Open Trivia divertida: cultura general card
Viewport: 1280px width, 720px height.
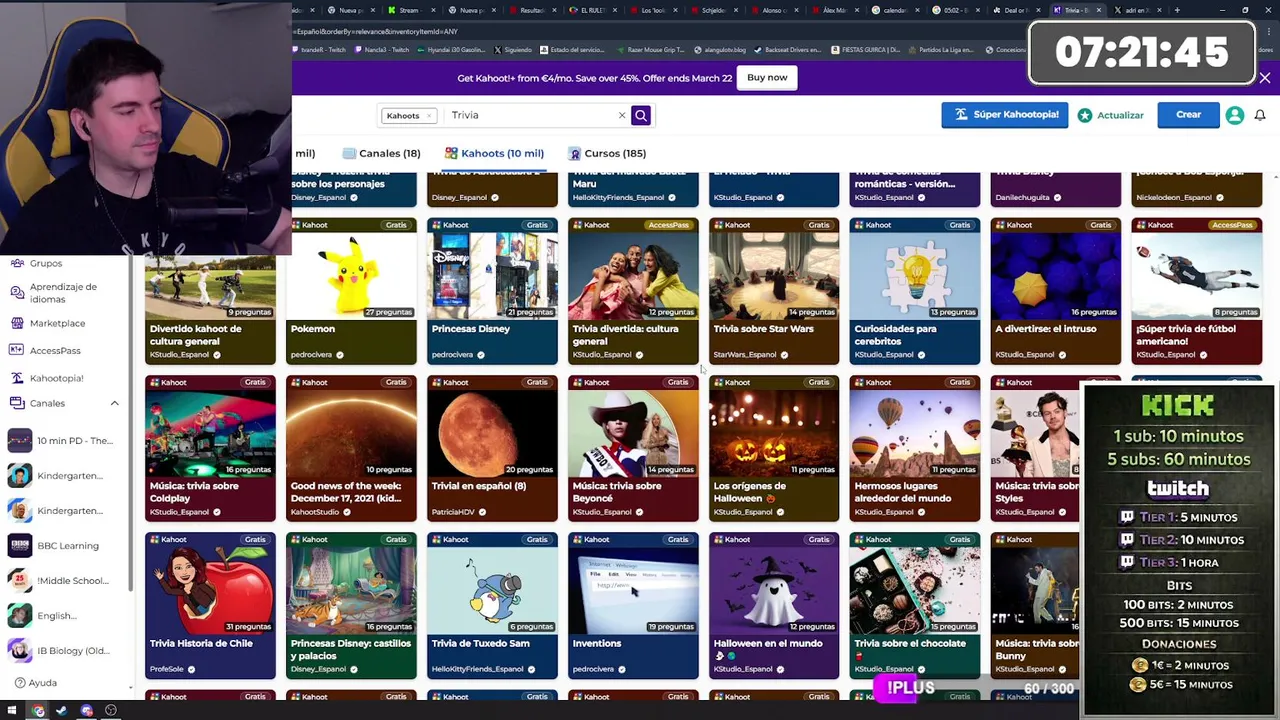pos(633,291)
